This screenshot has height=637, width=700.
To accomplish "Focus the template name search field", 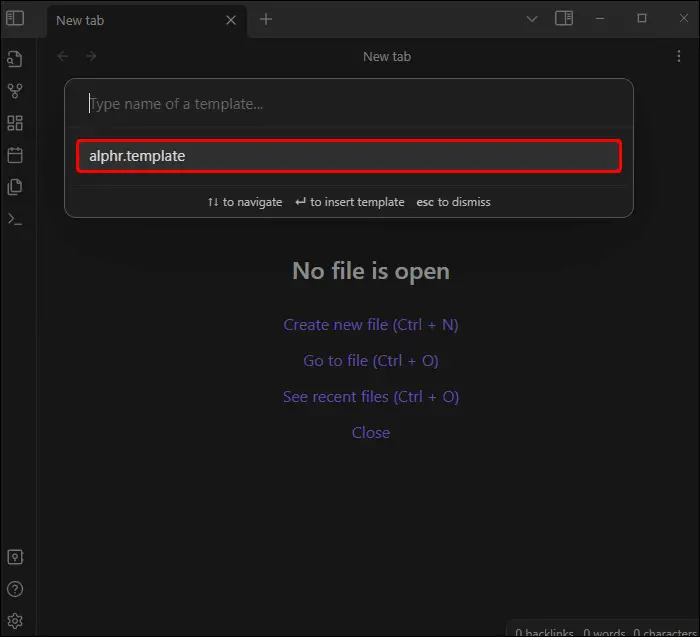I will click(x=349, y=104).
